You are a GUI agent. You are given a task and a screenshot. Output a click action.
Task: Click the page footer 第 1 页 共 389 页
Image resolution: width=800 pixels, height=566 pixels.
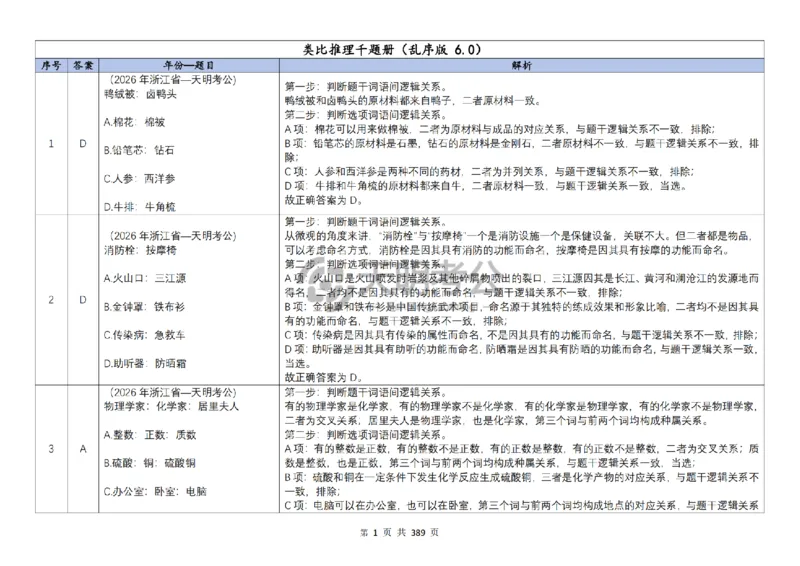click(x=399, y=532)
